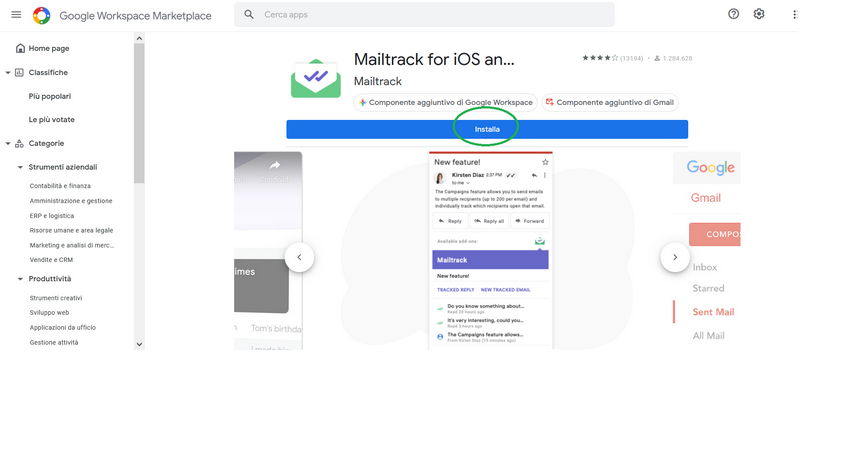The width and height of the screenshot is (844, 475).
Task: Click the Categorie shapes icon
Action: (19, 143)
